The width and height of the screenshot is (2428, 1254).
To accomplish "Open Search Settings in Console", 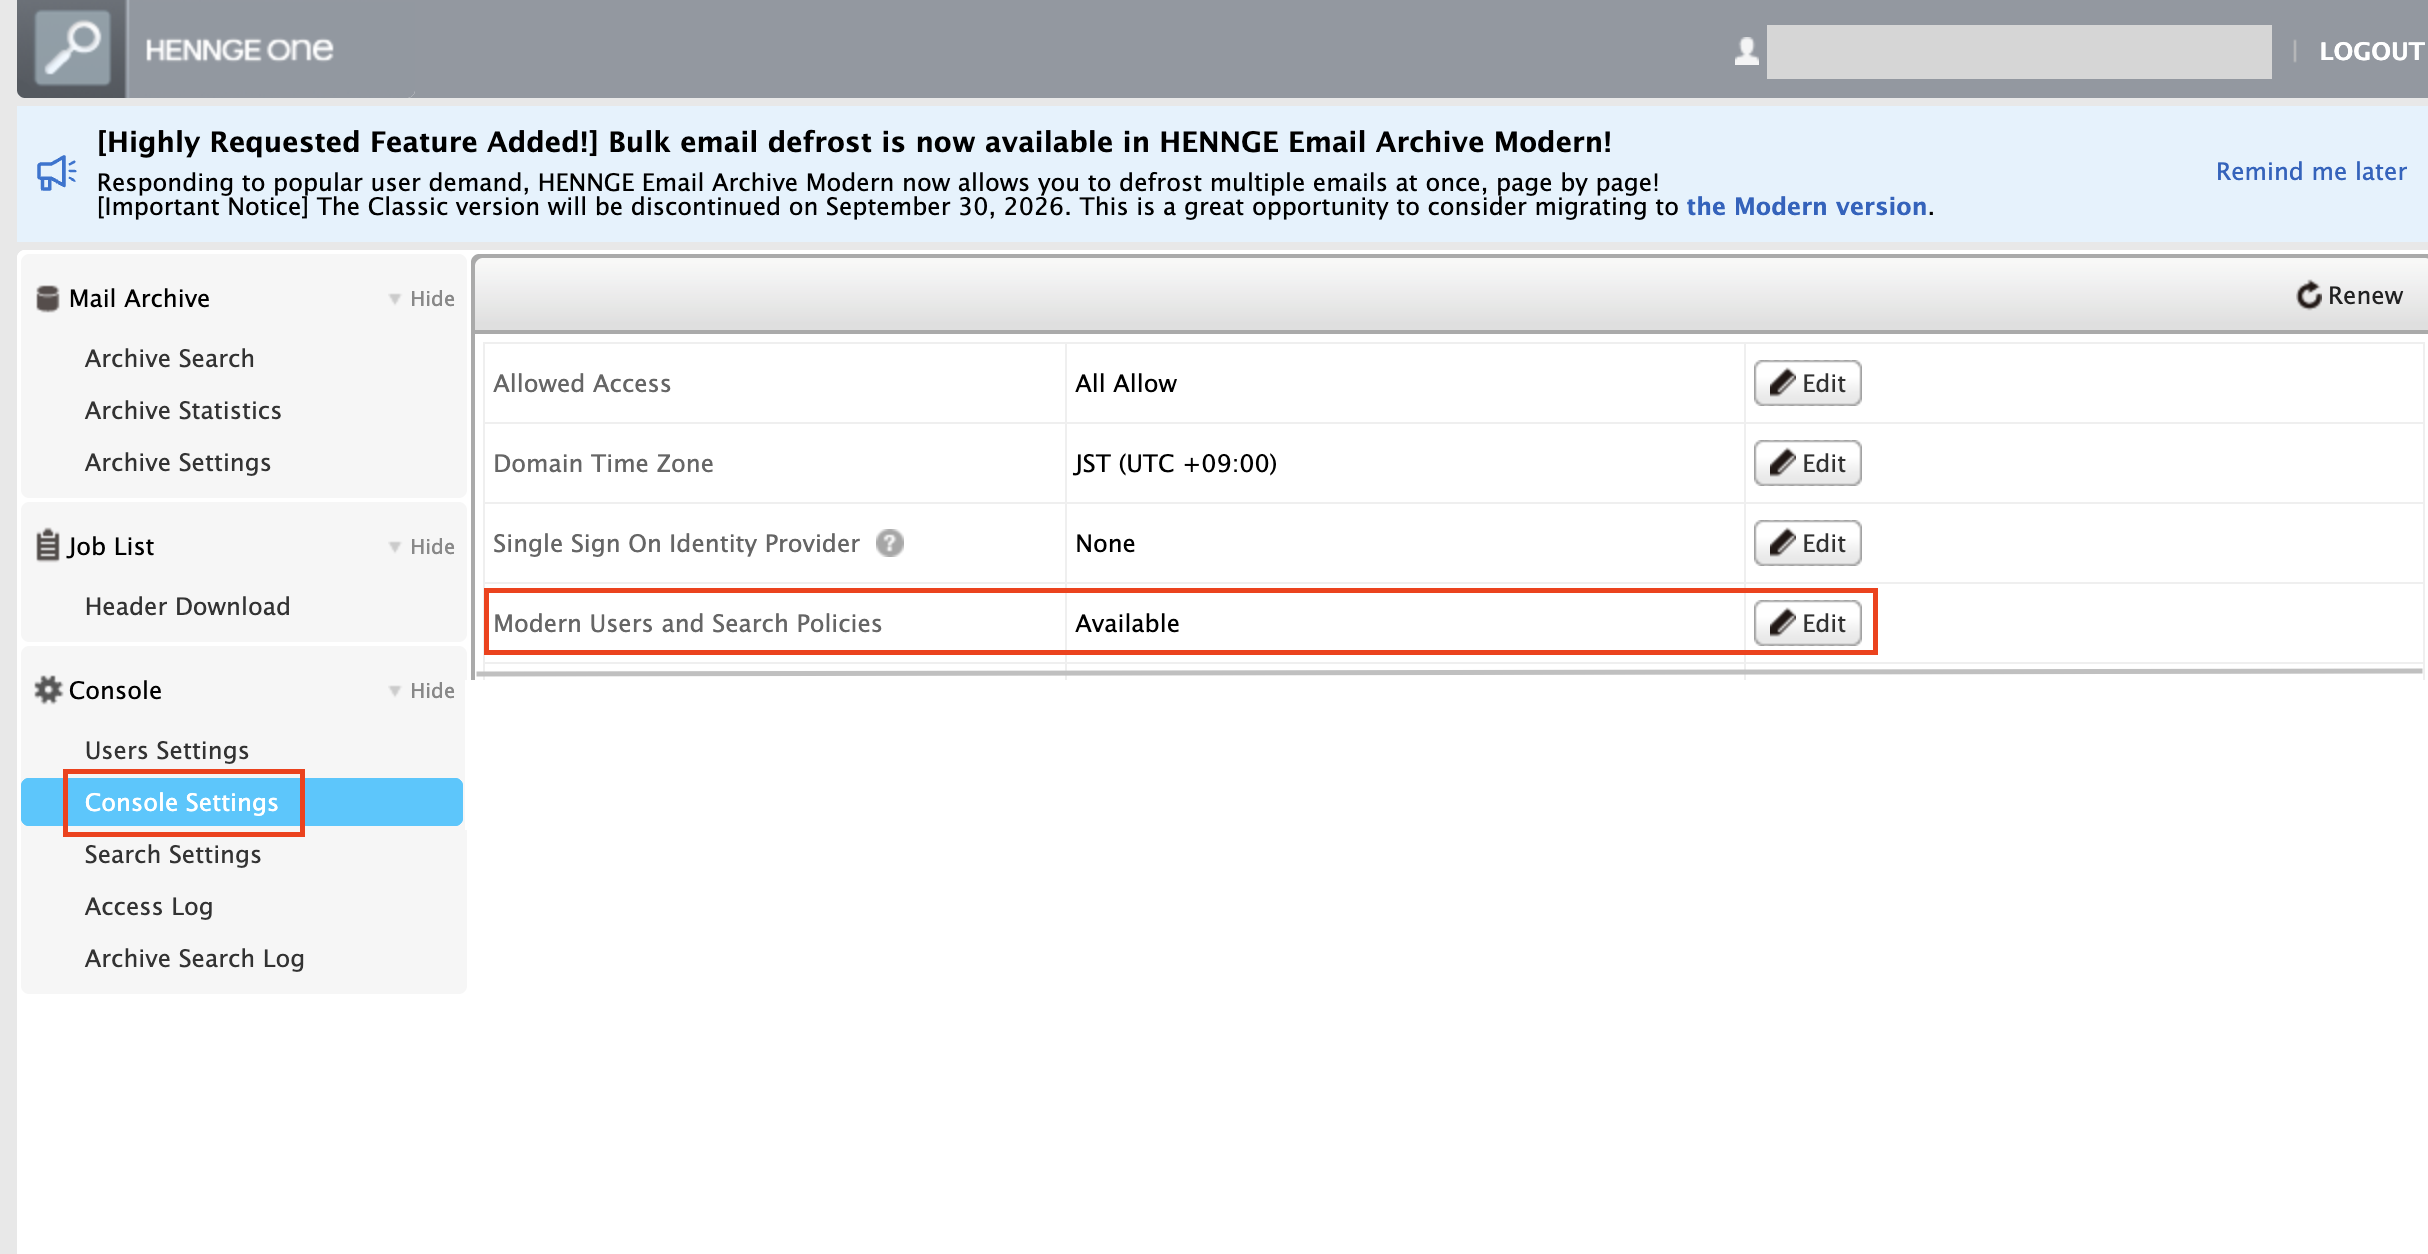I will pyautogui.click(x=173, y=854).
